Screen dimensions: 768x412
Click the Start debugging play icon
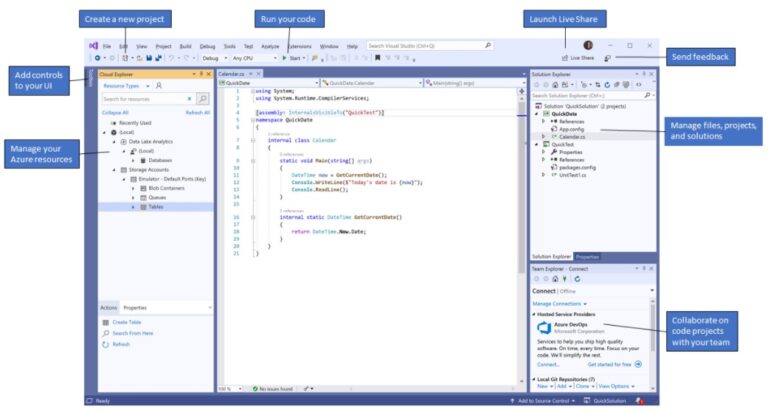(284, 58)
